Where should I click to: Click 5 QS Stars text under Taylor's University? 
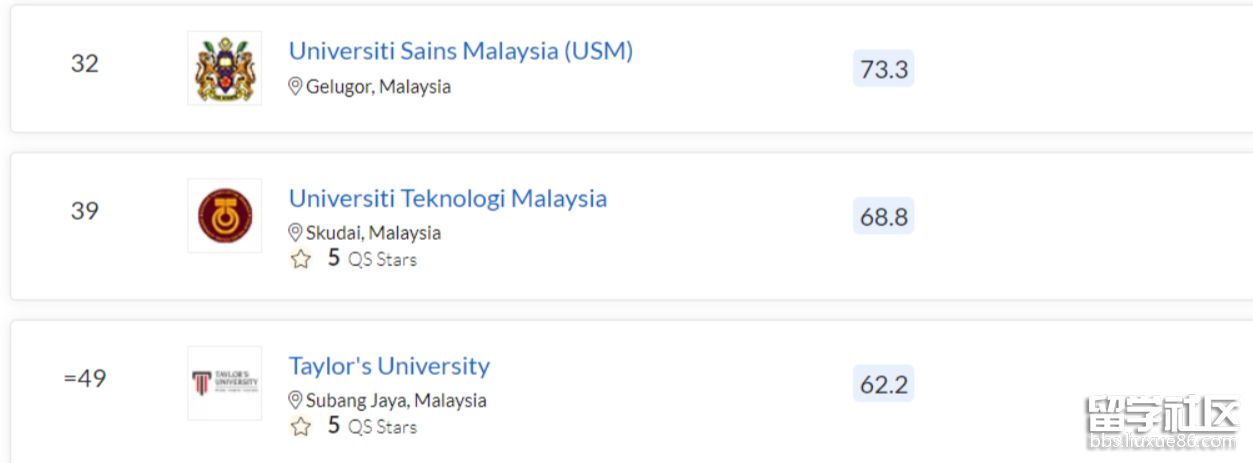point(372,427)
